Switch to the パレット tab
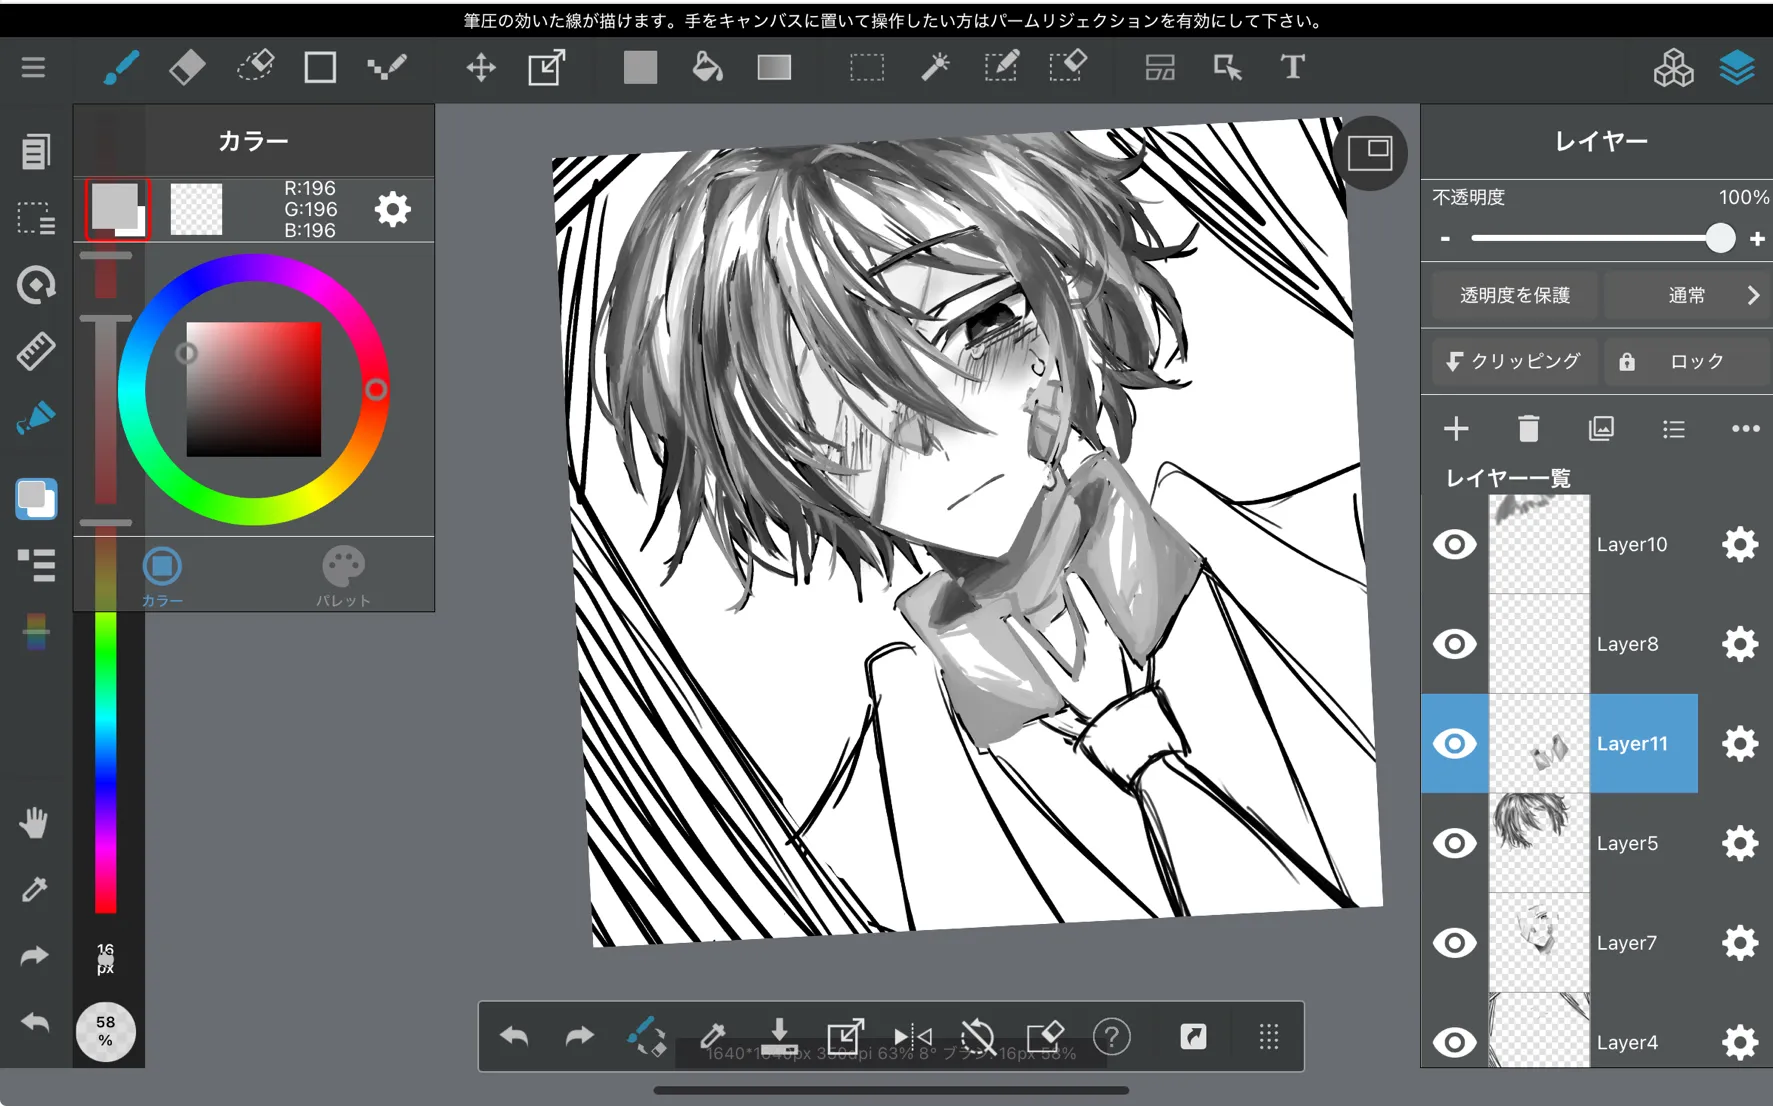 343,576
